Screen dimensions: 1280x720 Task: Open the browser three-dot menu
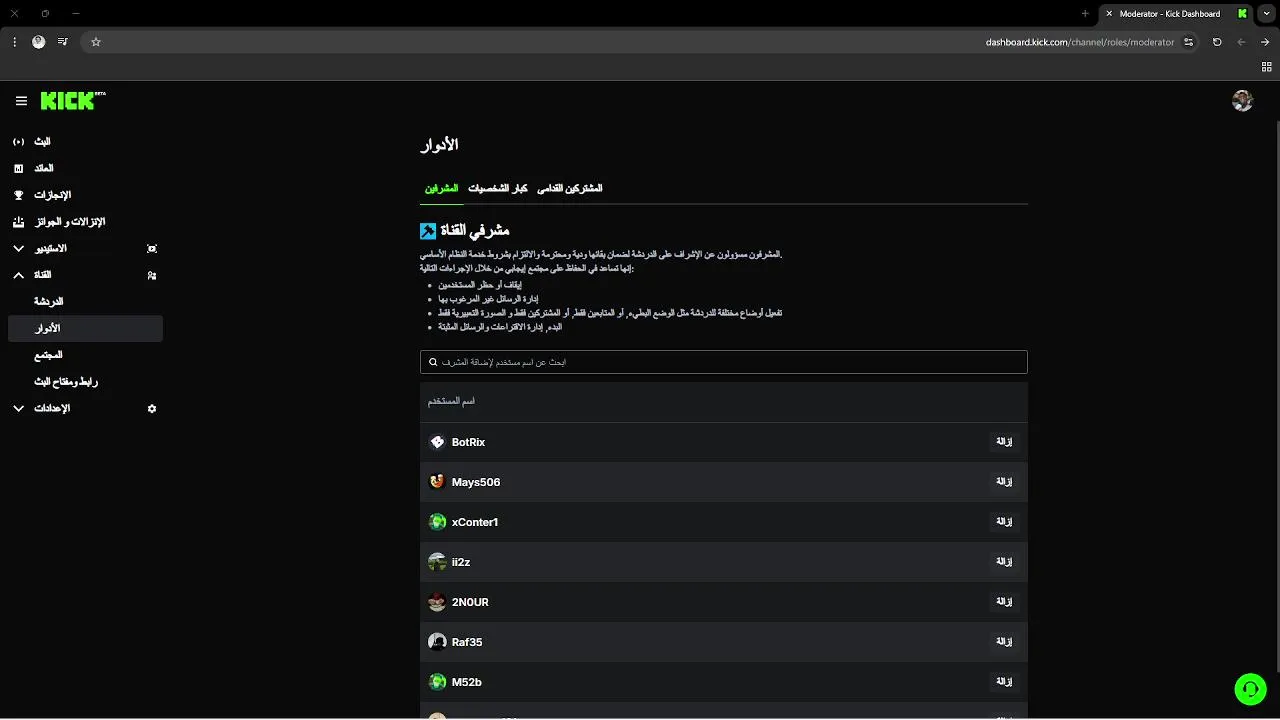pos(14,42)
